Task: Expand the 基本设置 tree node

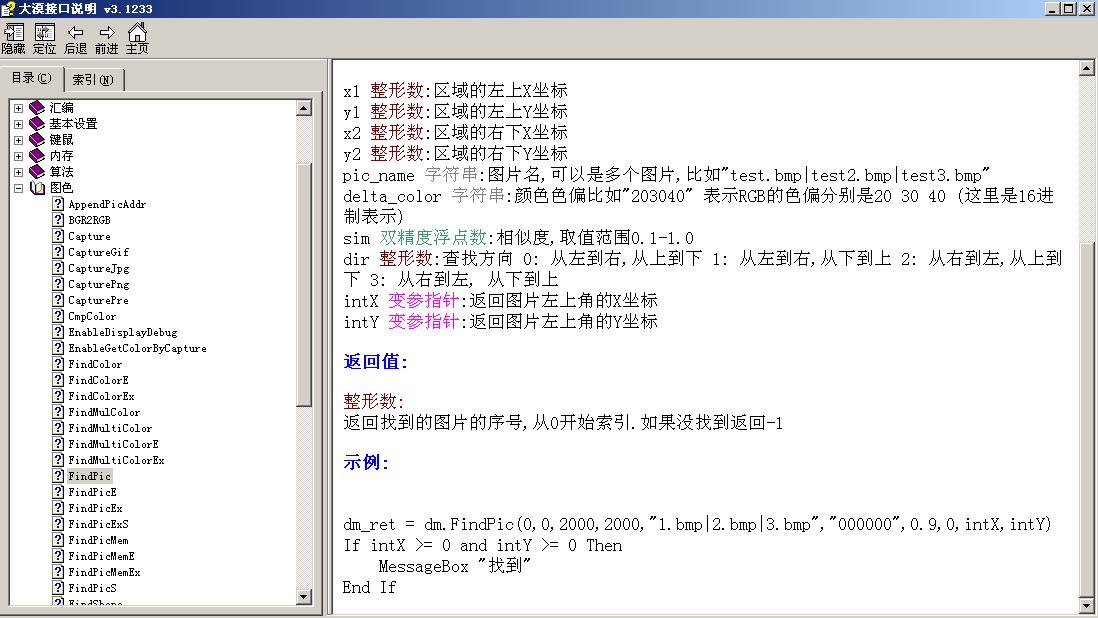Action: click(x=17, y=123)
